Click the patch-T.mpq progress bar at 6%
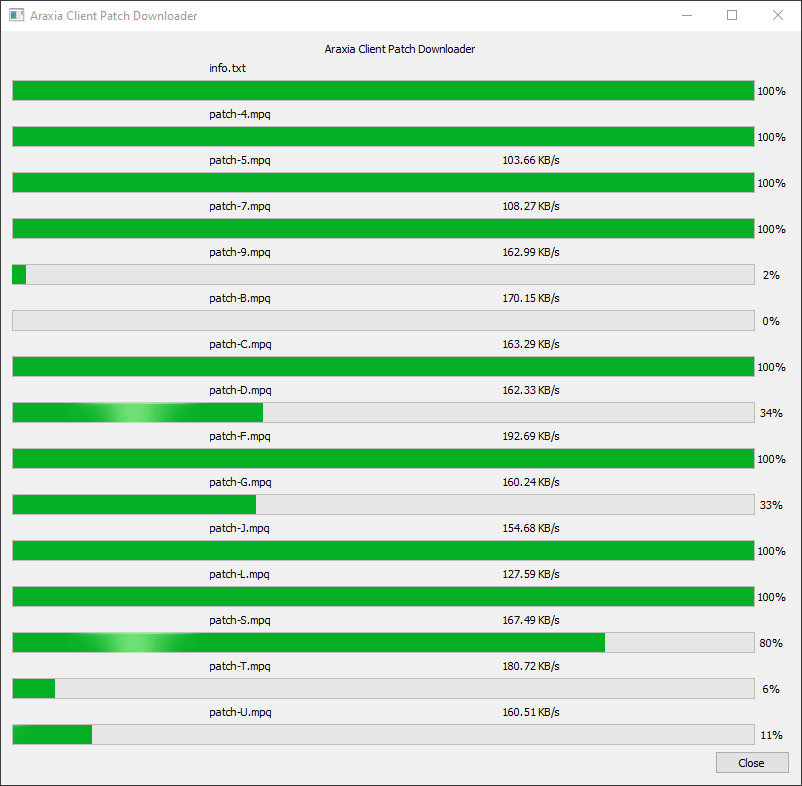The width and height of the screenshot is (802, 786). point(383,689)
